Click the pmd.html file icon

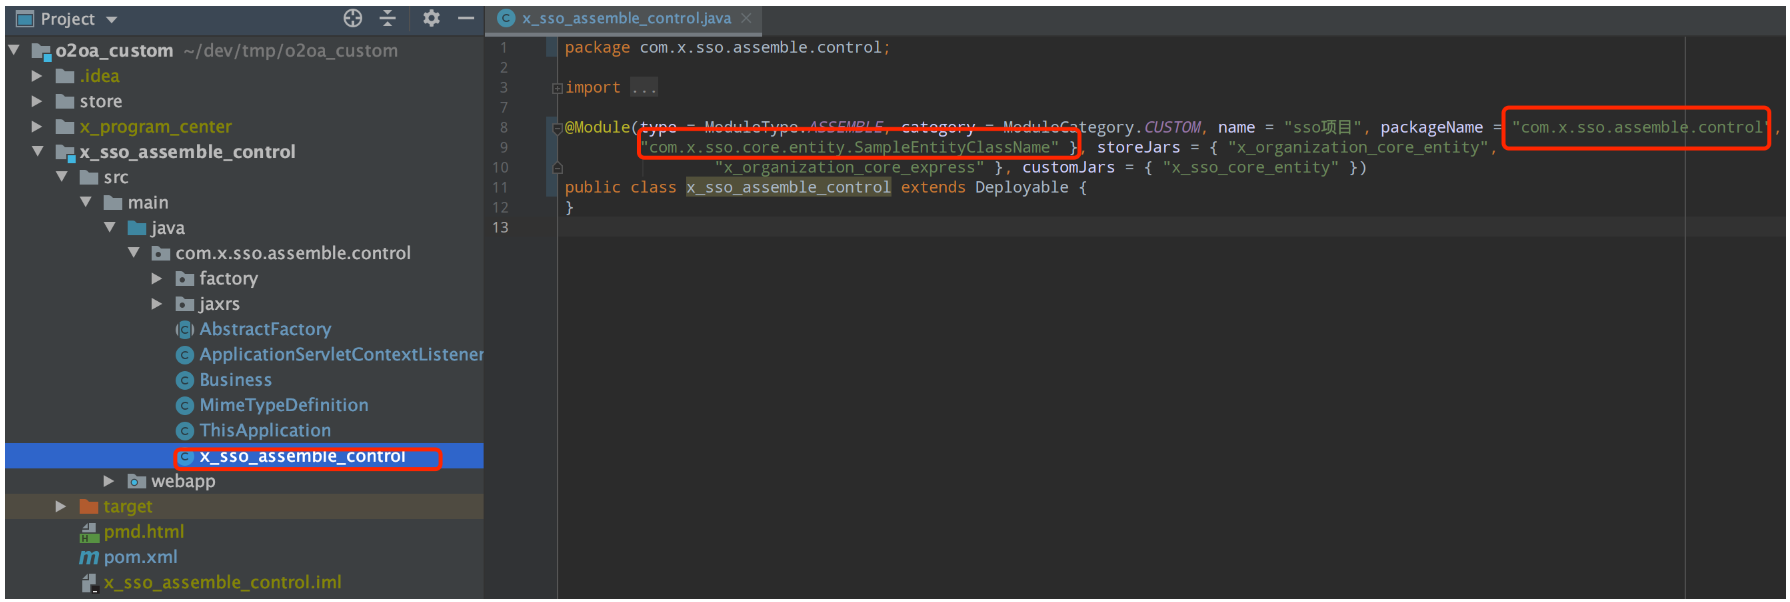pos(89,532)
